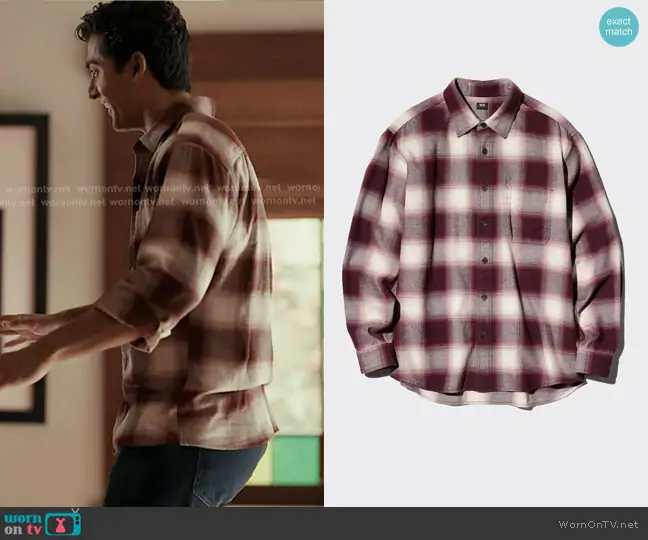Click the Worn on TV logo
Screen dimensions: 648x540
coord(43,523)
